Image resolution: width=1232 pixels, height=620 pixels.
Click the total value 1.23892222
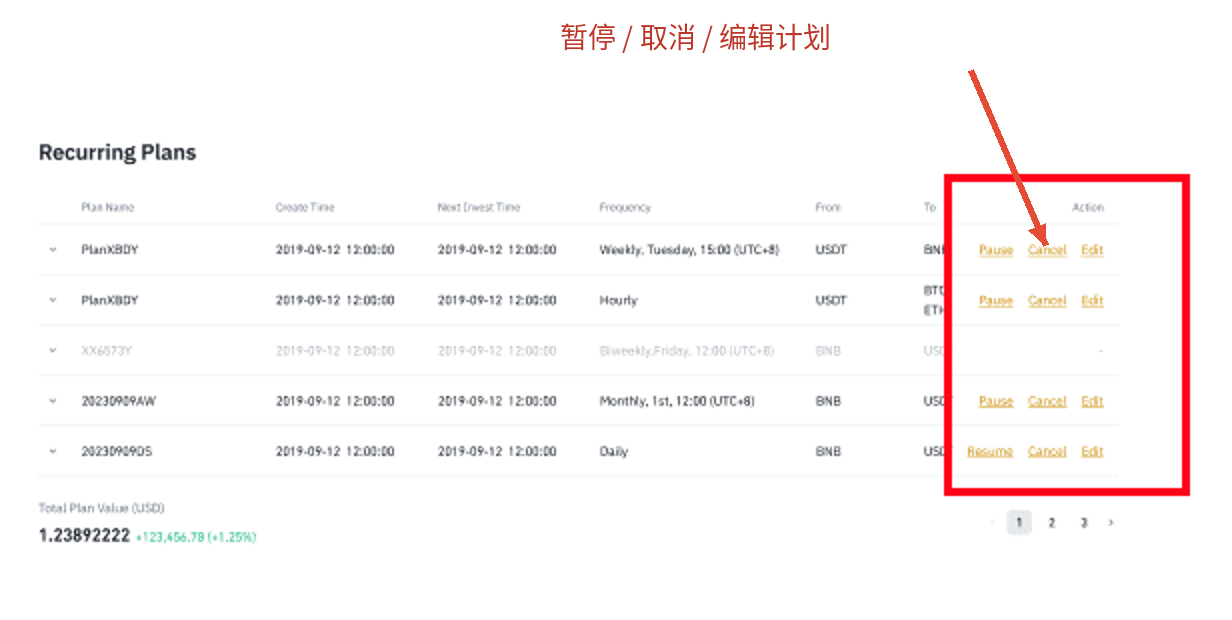point(84,536)
